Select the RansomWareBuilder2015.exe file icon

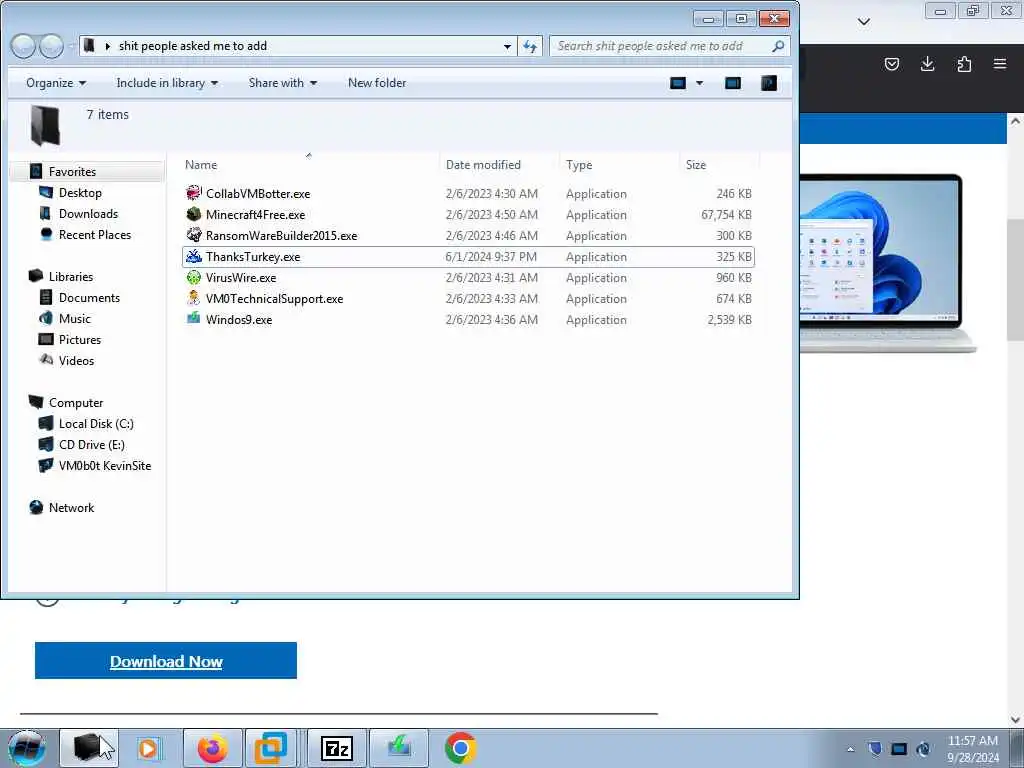pos(193,235)
